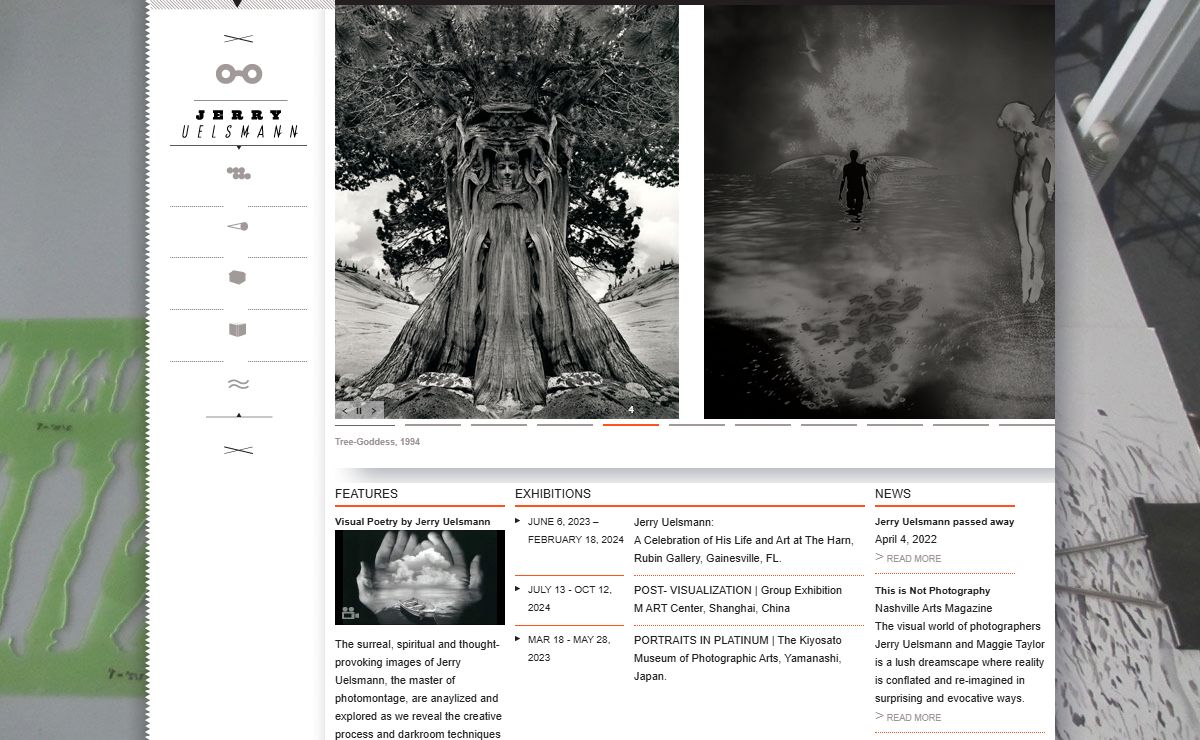Click the wavy lines icon in the sidebar
Screen dimensions: 1200x740
[x=238, y=383]
